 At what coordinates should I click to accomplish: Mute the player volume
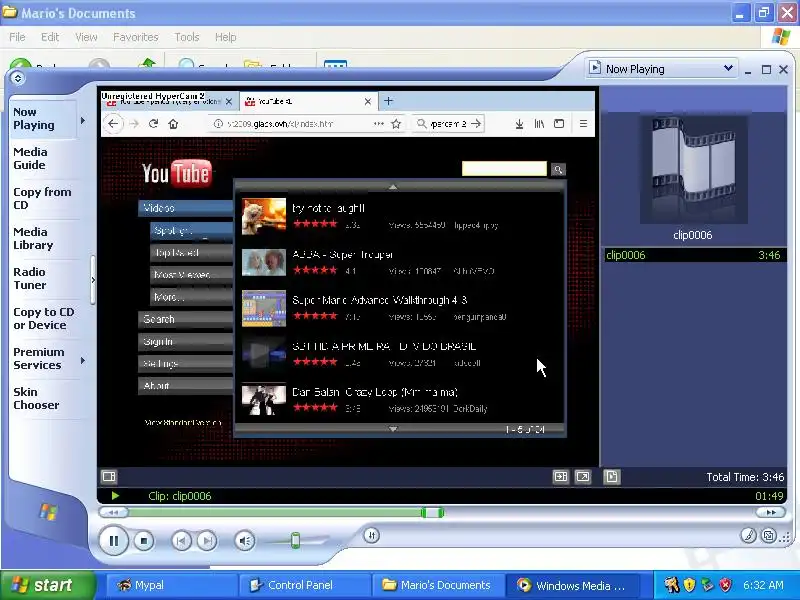tap(245, 541)
